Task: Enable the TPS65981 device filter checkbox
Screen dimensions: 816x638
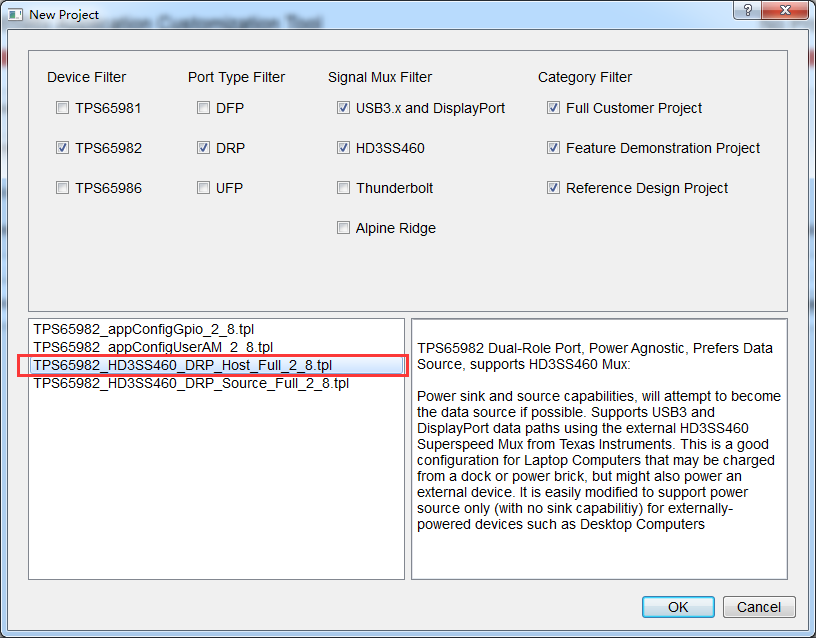Action: pos(62,108)
